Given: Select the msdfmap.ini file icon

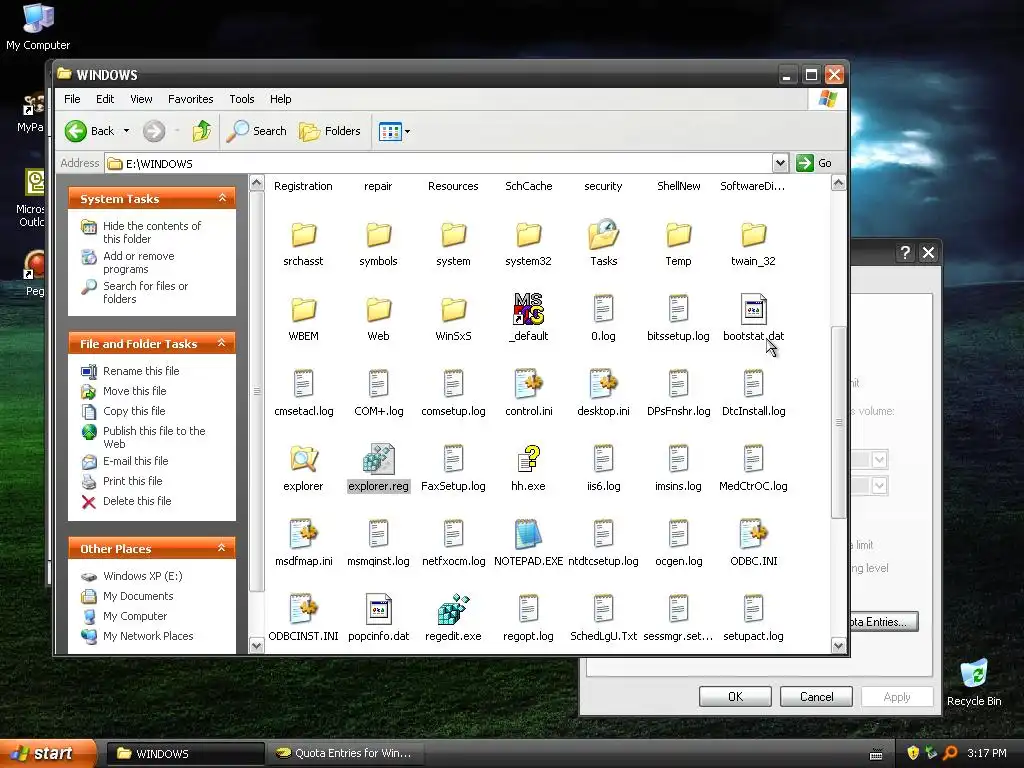Looking at the screenshot, I should [303, 534].
